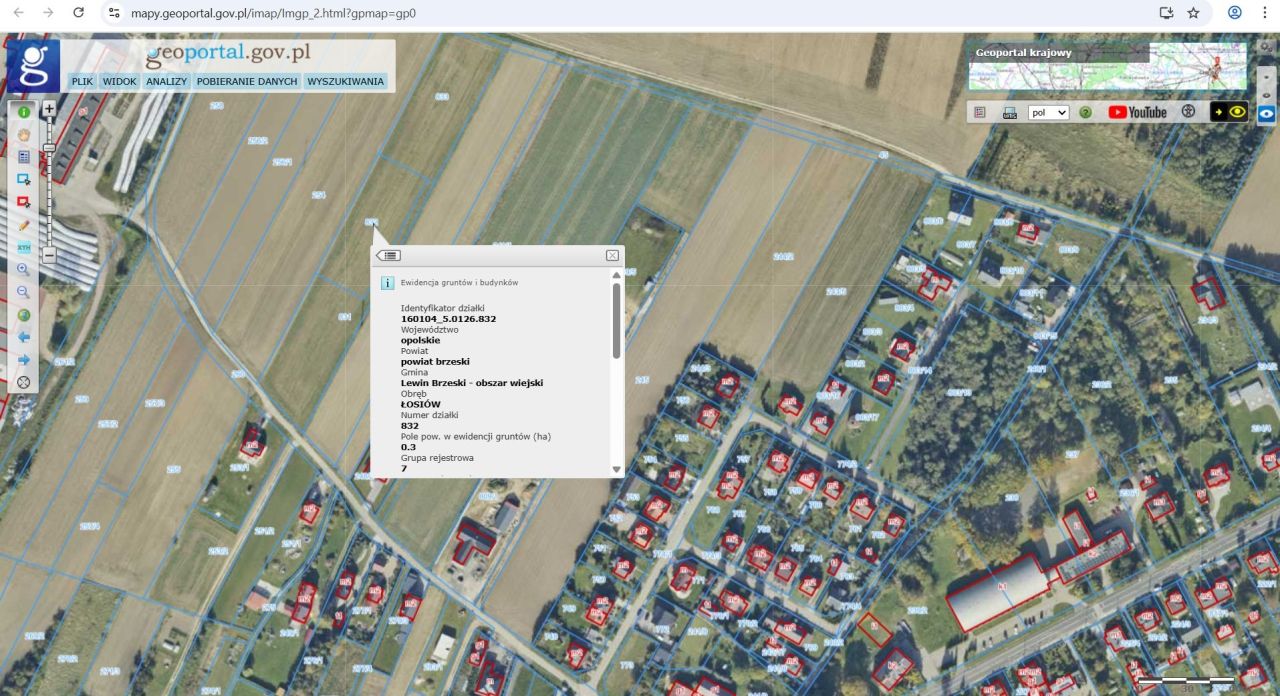Screen dimensions: 1280x696
Task: Click the info icon beside Ewidencja gruntów
Action: pyautogui.click(x=387, y=284)
